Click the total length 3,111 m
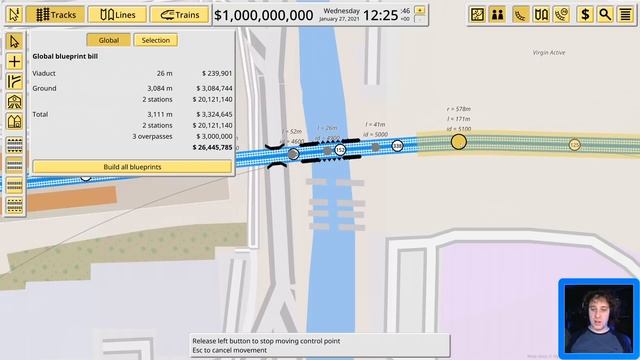Image resolution: width=640 pixels, height=360 pixels. coord(160,114)
